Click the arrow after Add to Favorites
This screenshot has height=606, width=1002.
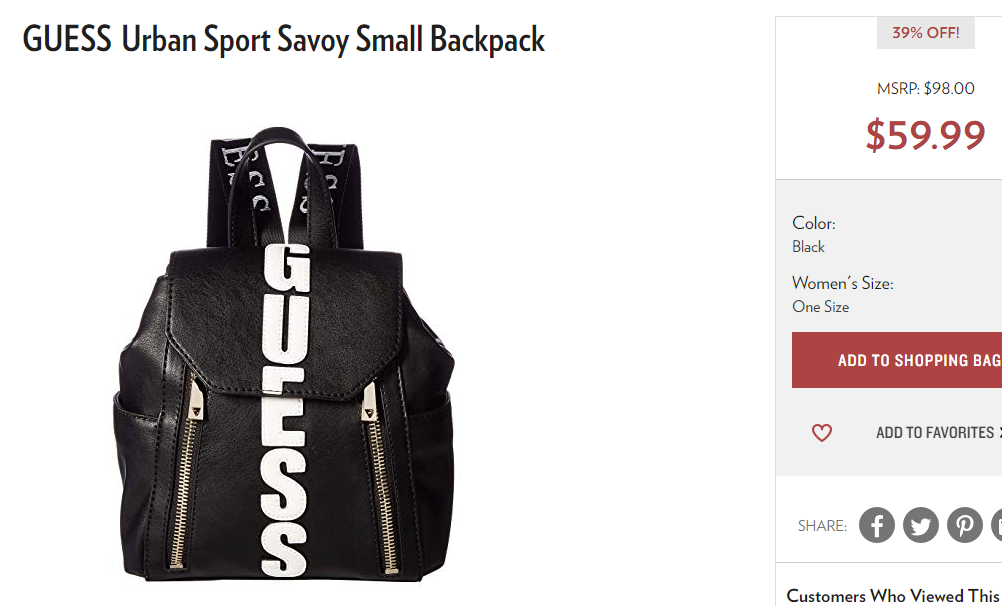click(999, 433)
